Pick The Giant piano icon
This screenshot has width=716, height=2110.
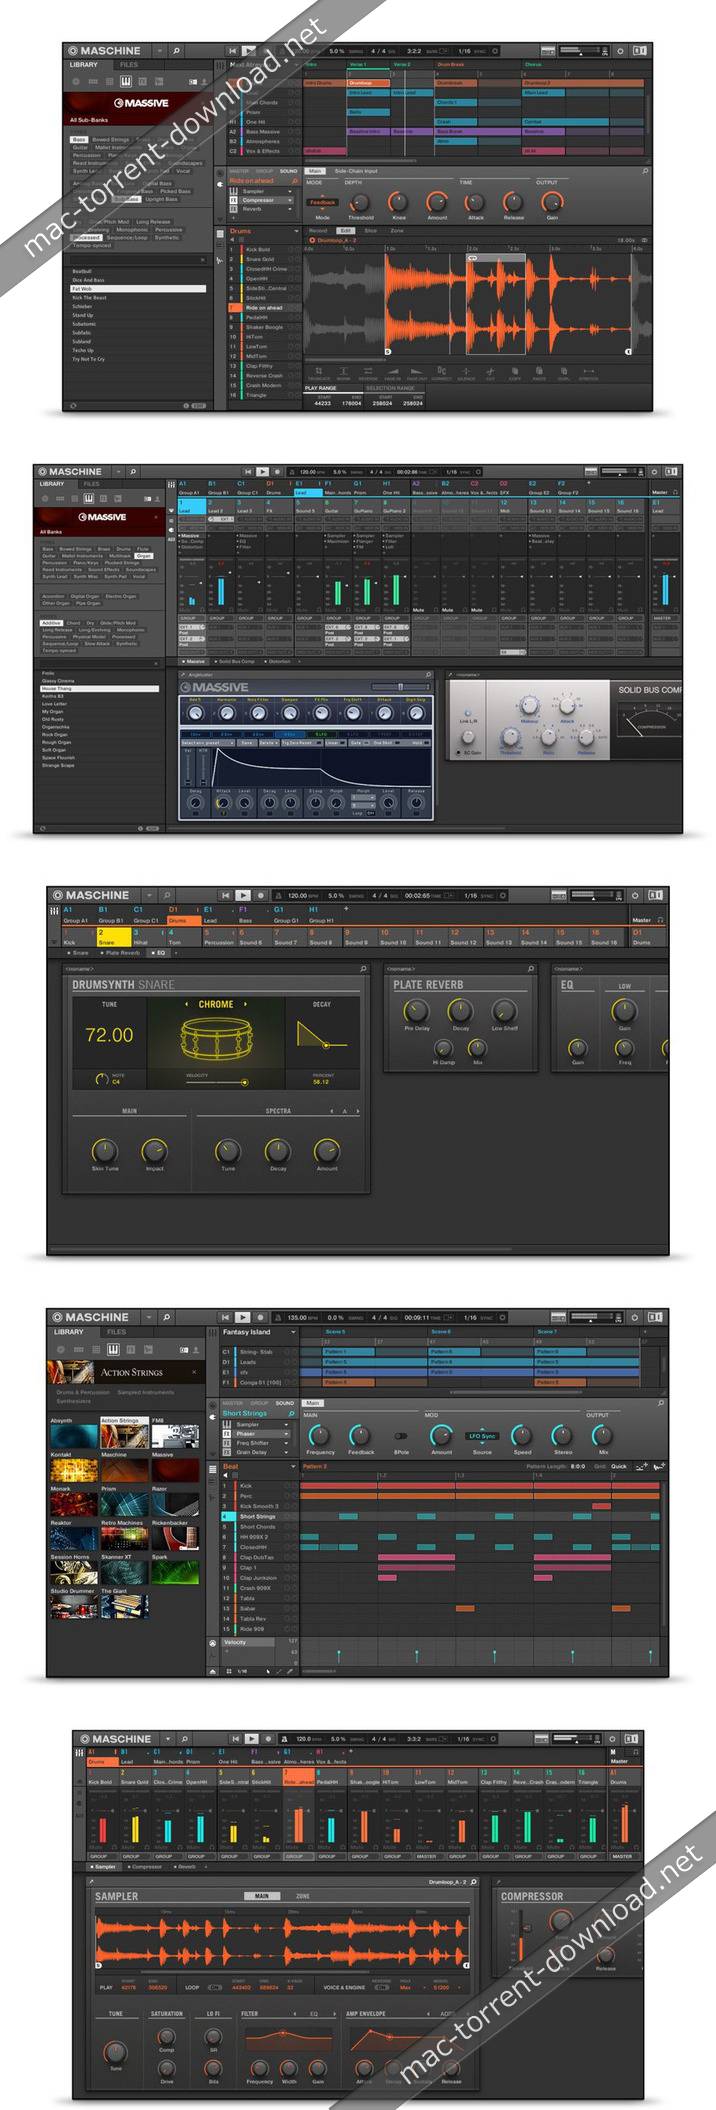(x=124, y=1607)
